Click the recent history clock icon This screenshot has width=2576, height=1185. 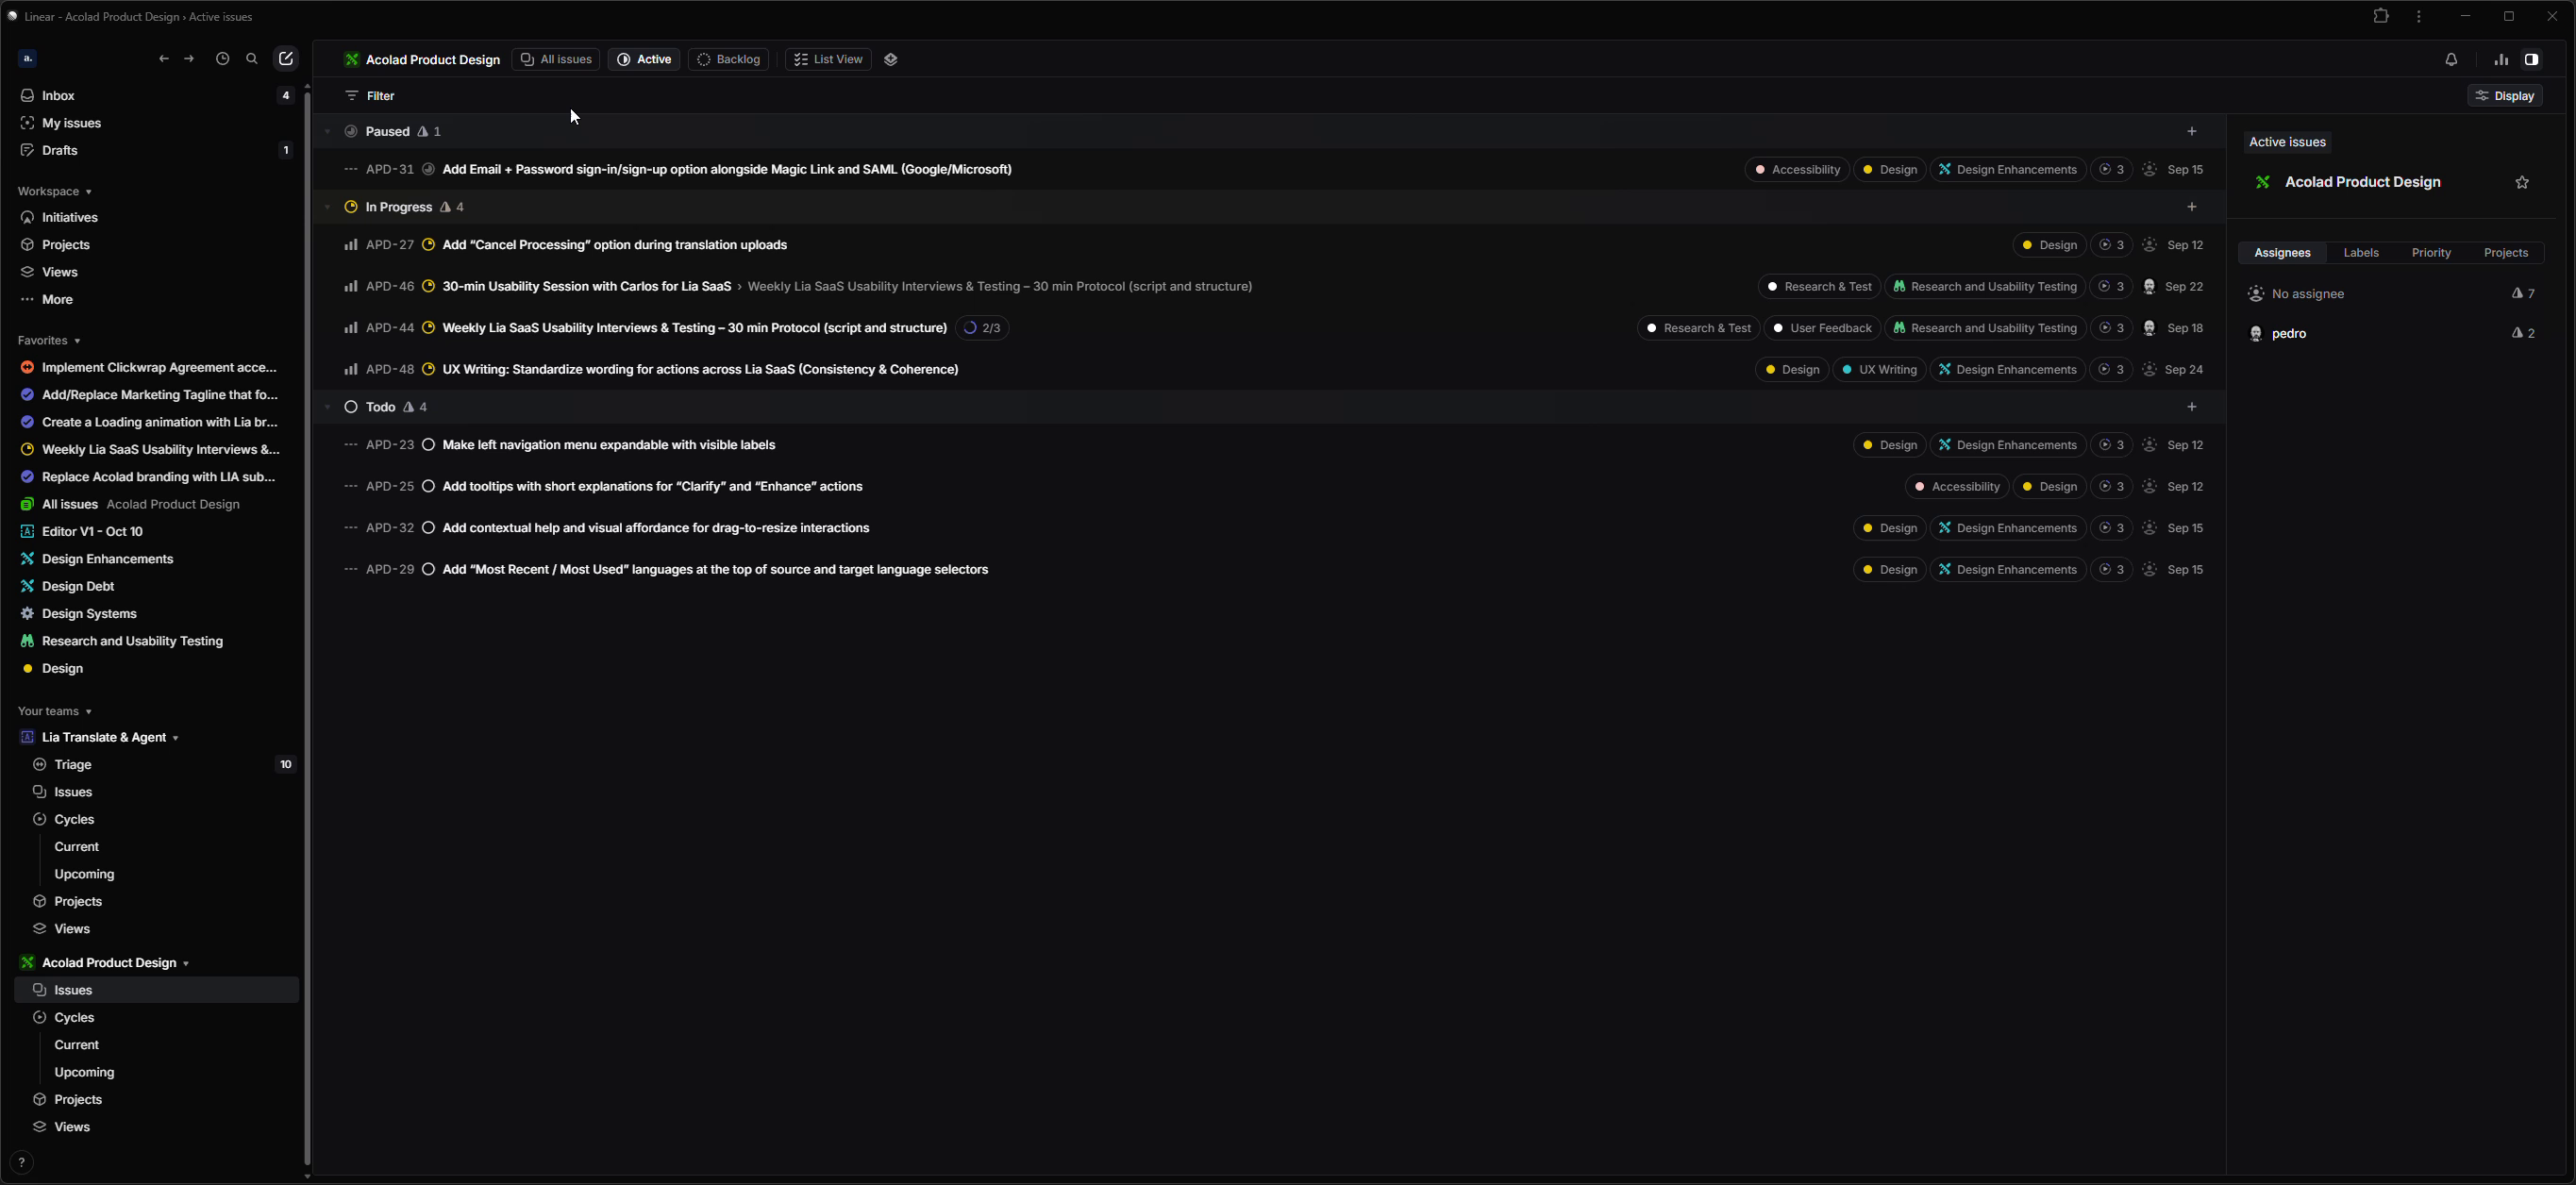point(222,59)
